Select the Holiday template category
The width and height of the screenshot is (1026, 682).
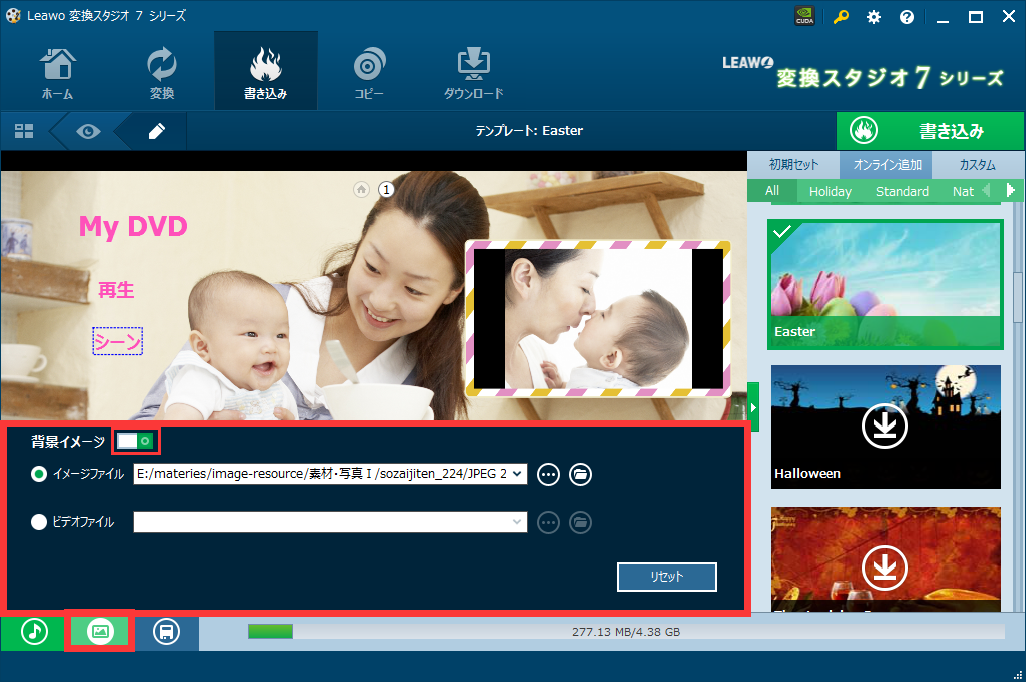pyautogui.click(x=830, y=191)
